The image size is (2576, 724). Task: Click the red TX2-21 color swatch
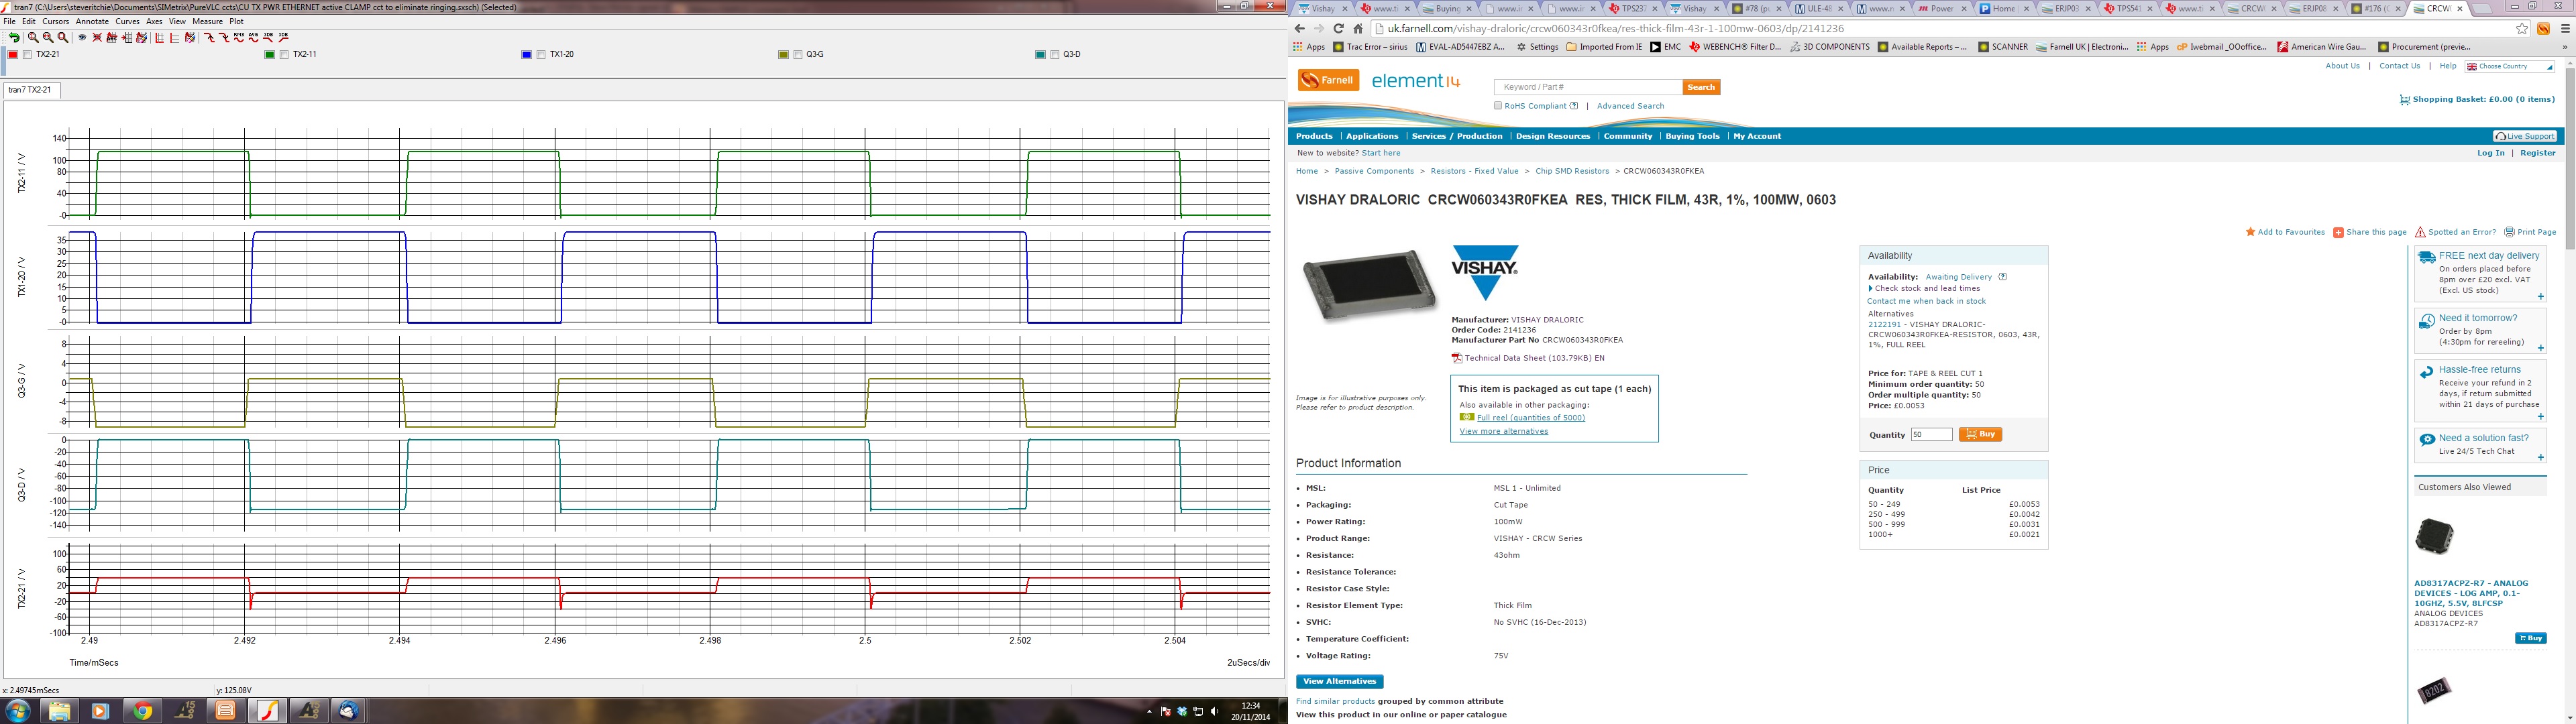(x=13, y=55)
